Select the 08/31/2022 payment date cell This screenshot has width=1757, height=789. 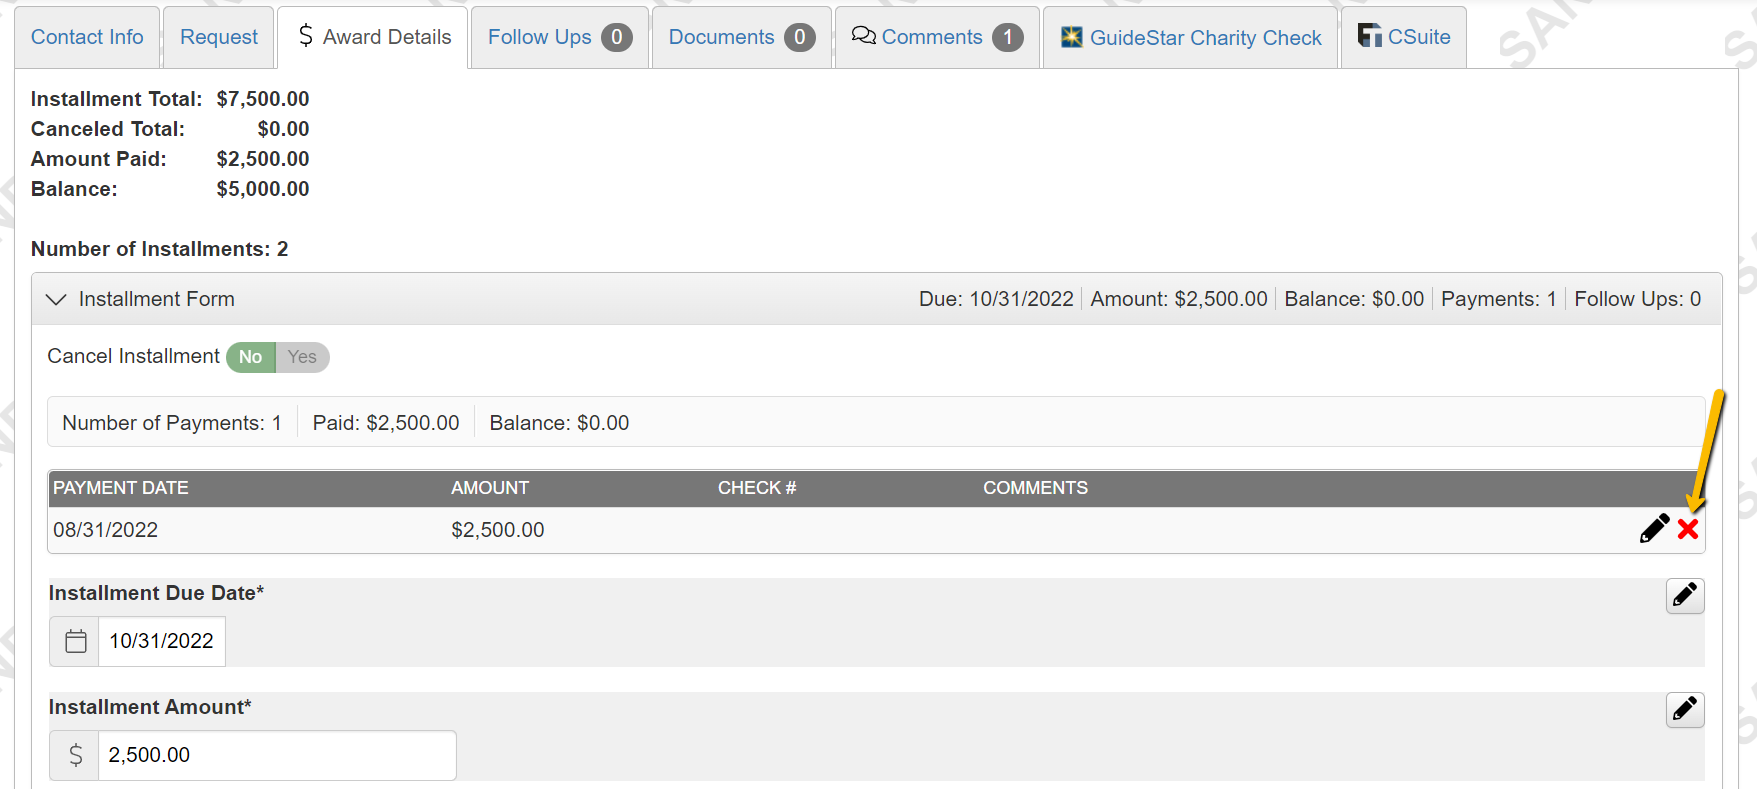point(106,530)
